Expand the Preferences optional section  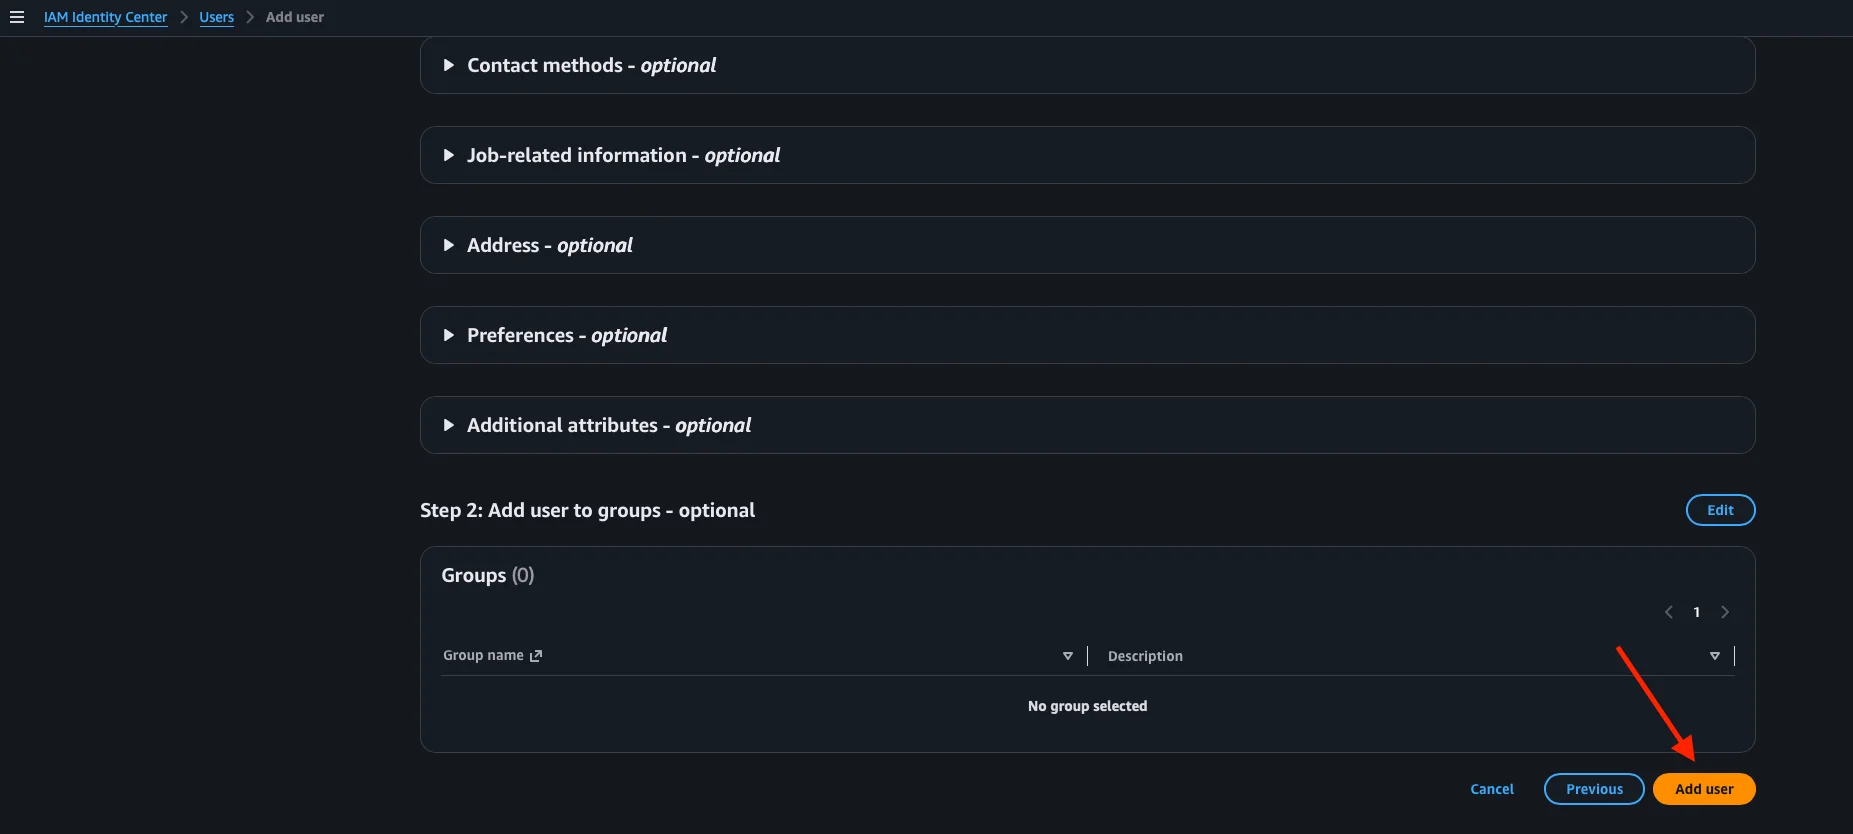(x=1087, y=335)
